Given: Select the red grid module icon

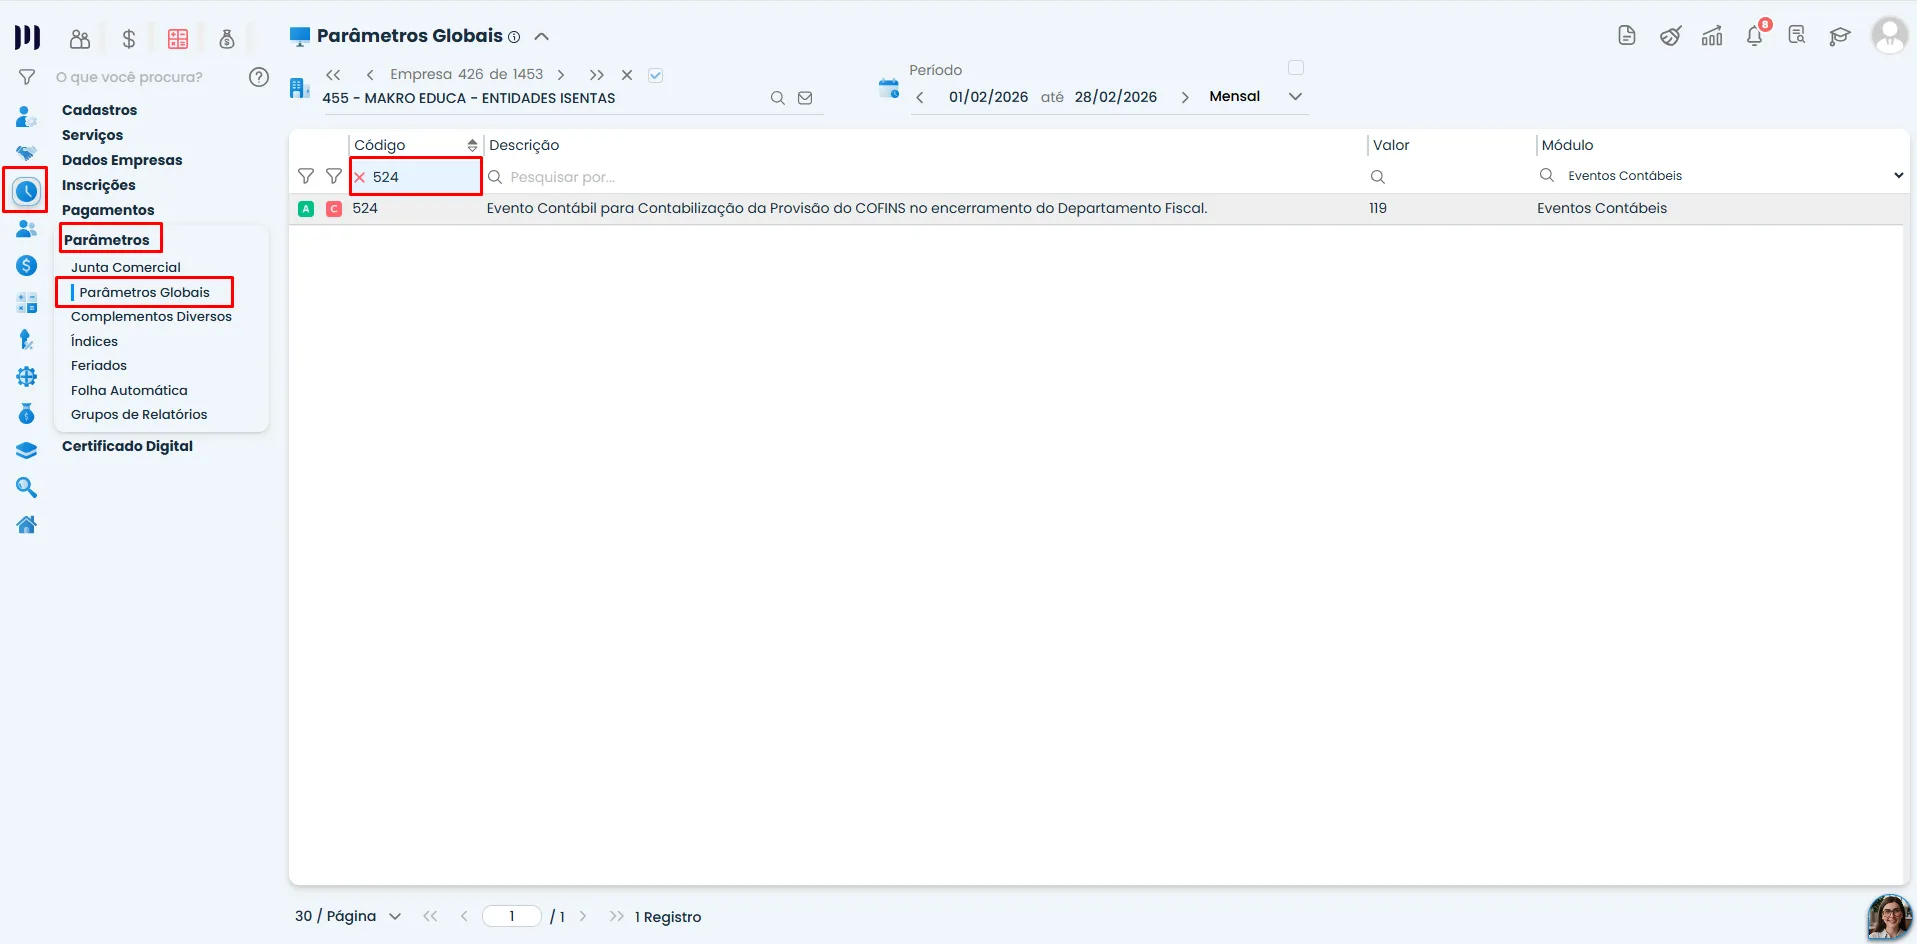Looking at the screenshot, I should point(178,39).
